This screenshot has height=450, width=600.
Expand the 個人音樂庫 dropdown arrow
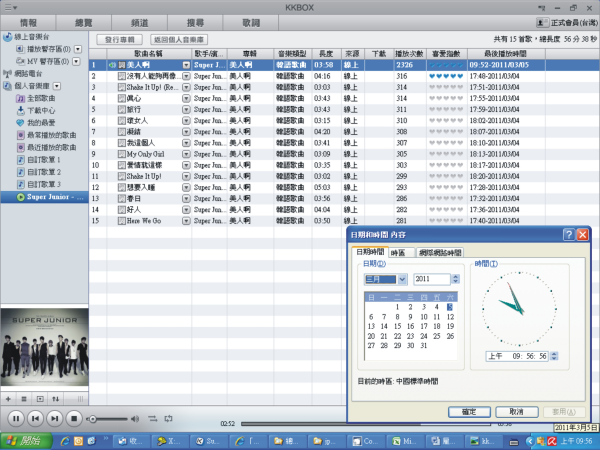click(58, 86)
